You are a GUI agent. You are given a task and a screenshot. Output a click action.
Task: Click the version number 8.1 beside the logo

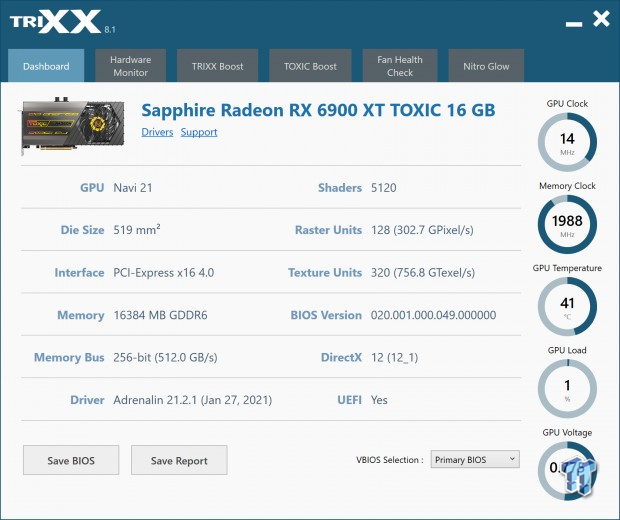click(x=110, y=30)
